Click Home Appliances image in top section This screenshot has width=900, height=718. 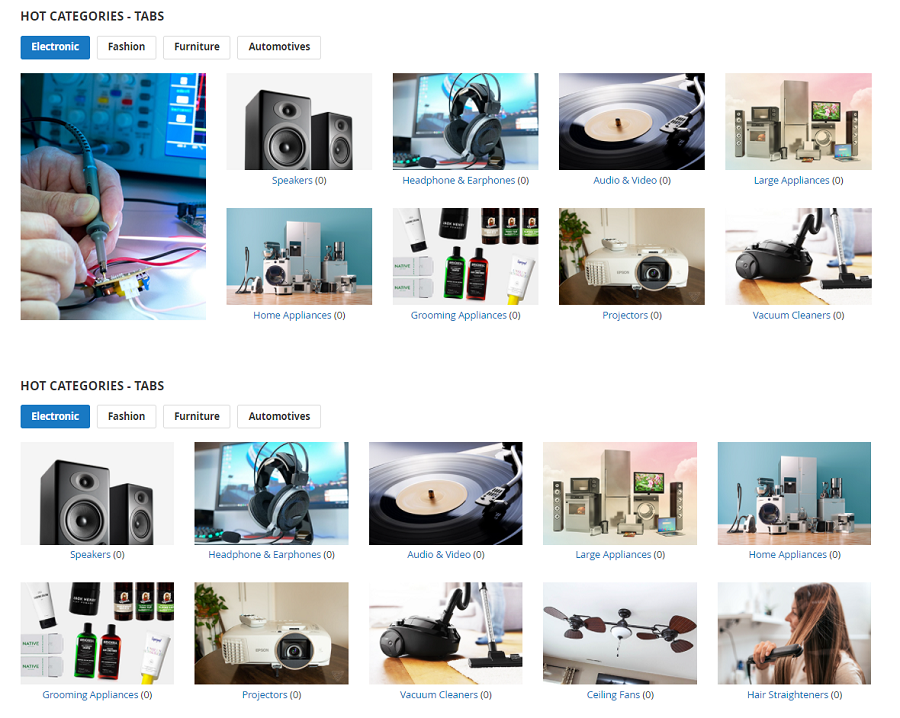[x=299, y=257]
